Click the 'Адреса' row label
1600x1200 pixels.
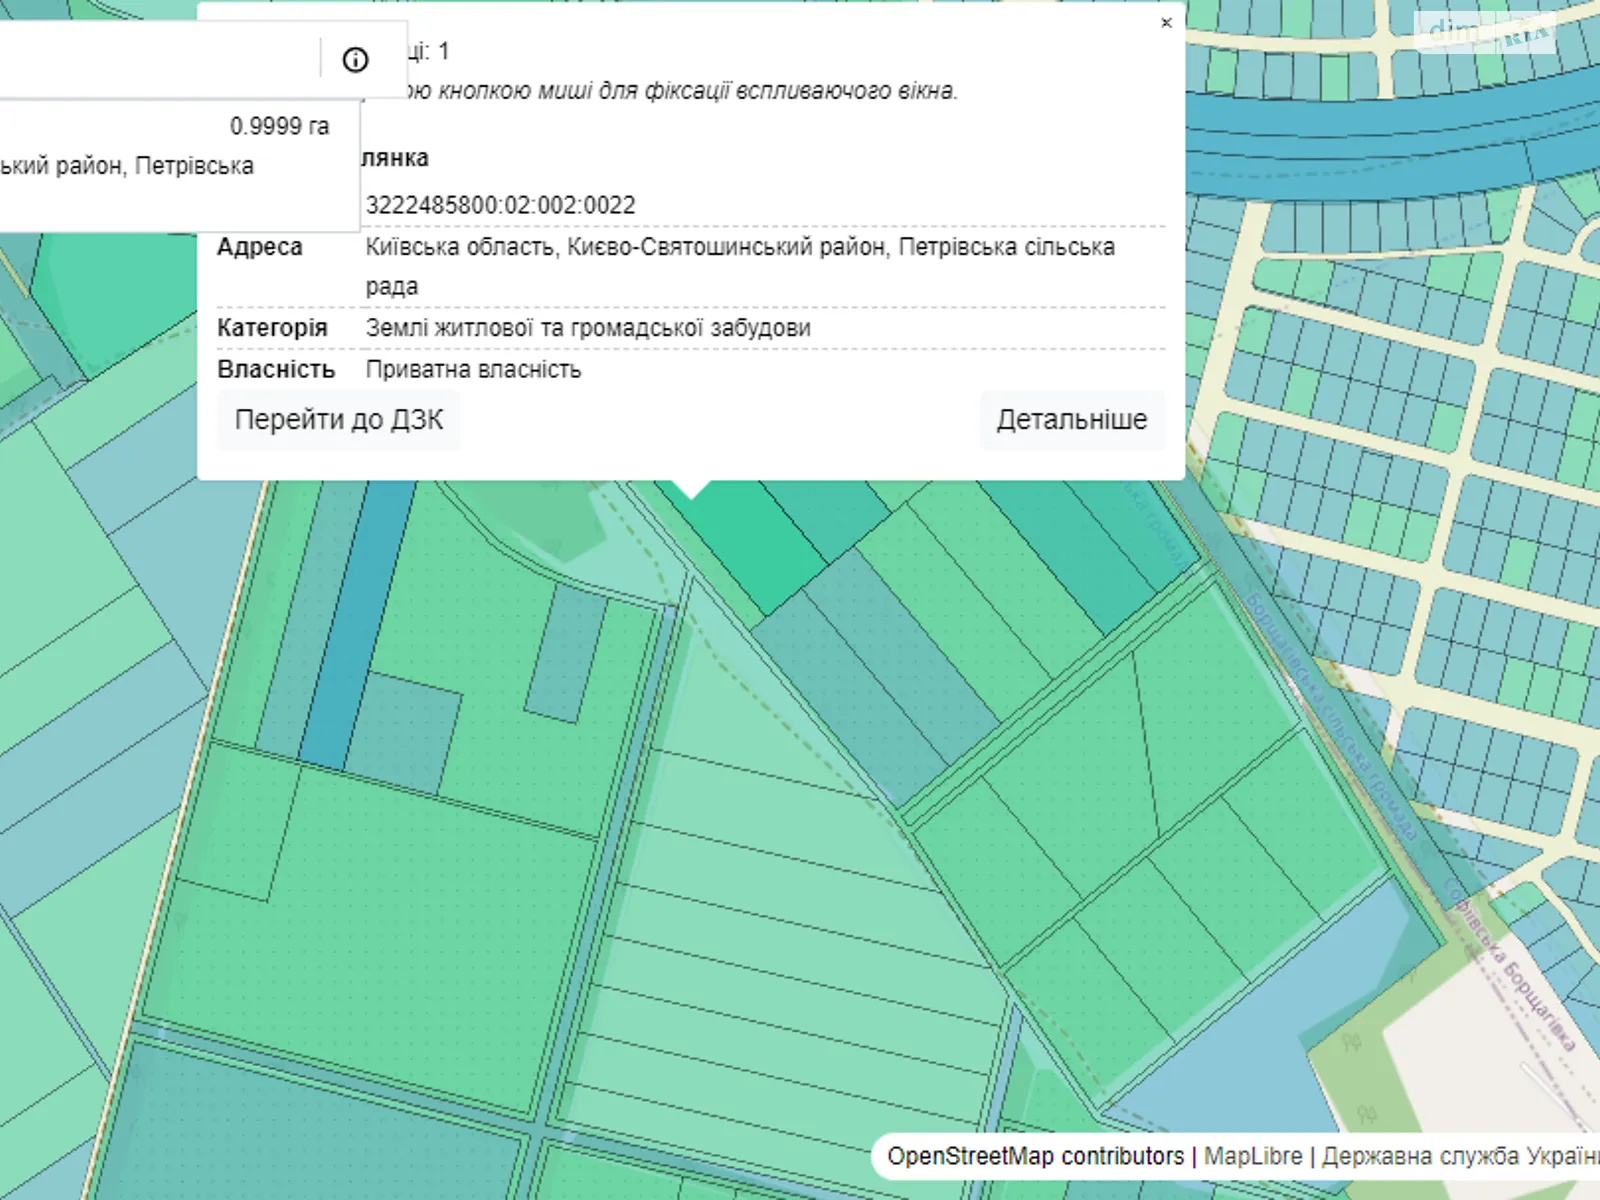260,247
